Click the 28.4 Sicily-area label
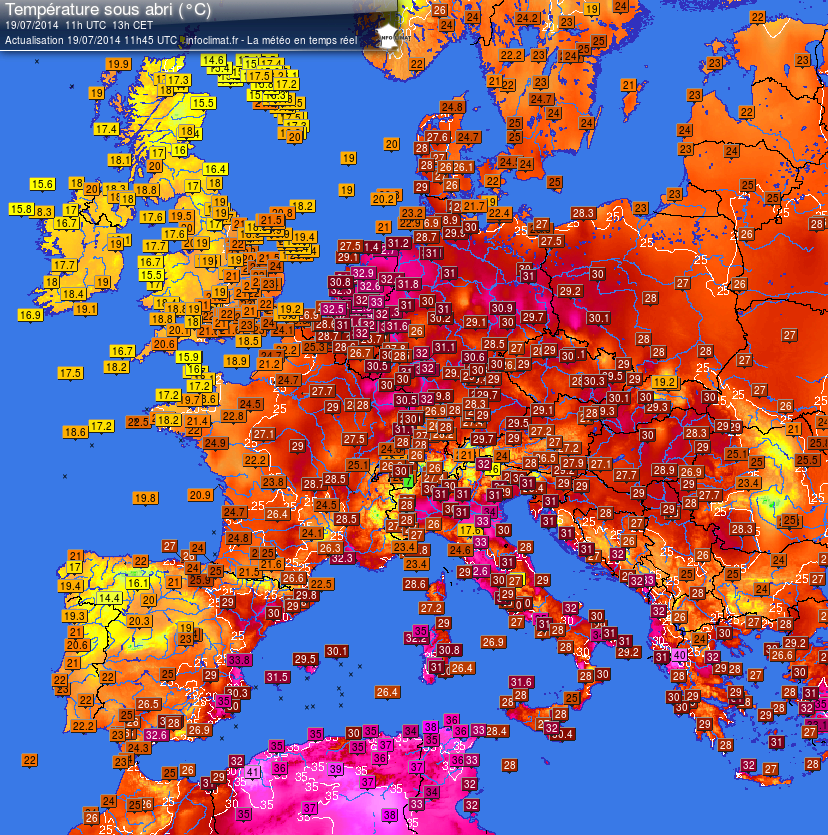Image resolution: width=828 pixels, height=835 pixels. pyautogui.click(x=497, y=731)
